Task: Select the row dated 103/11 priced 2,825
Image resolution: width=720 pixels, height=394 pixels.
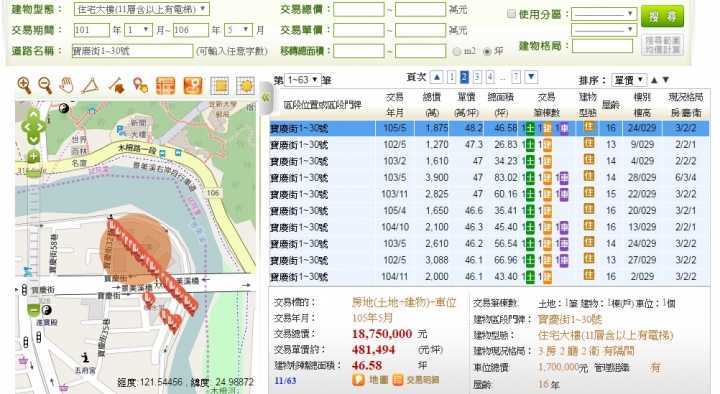Action: pyautogui.click(x=489, y=194)
